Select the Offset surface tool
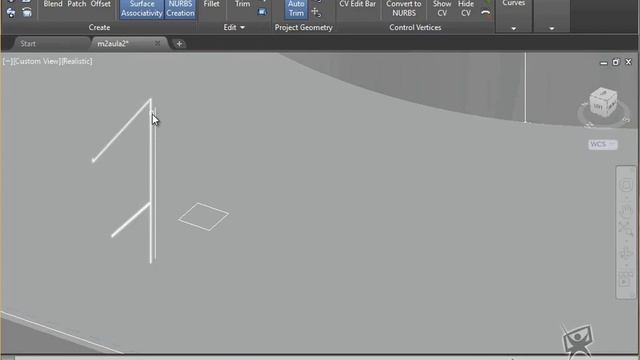This screenshot has height=360, width=640. (100, 4)
